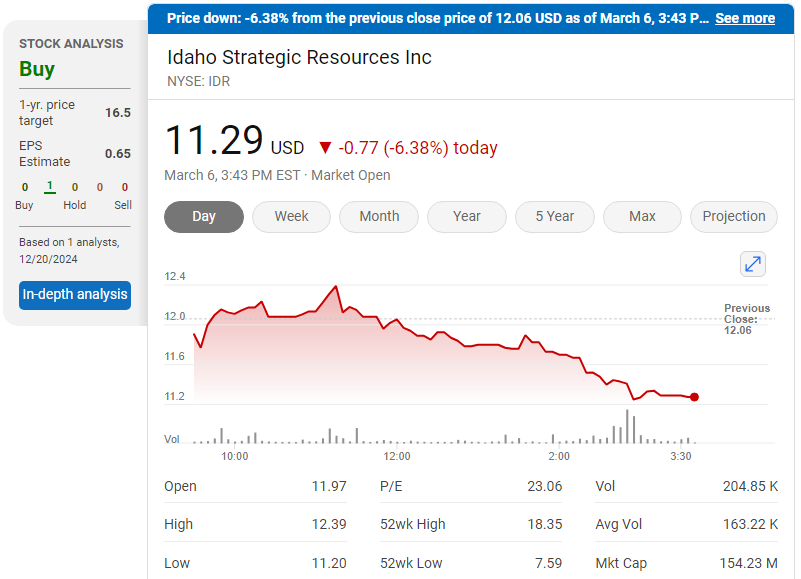Select the Month range pill
Screen dimensions: 801x579
click(x=379, y=217)
